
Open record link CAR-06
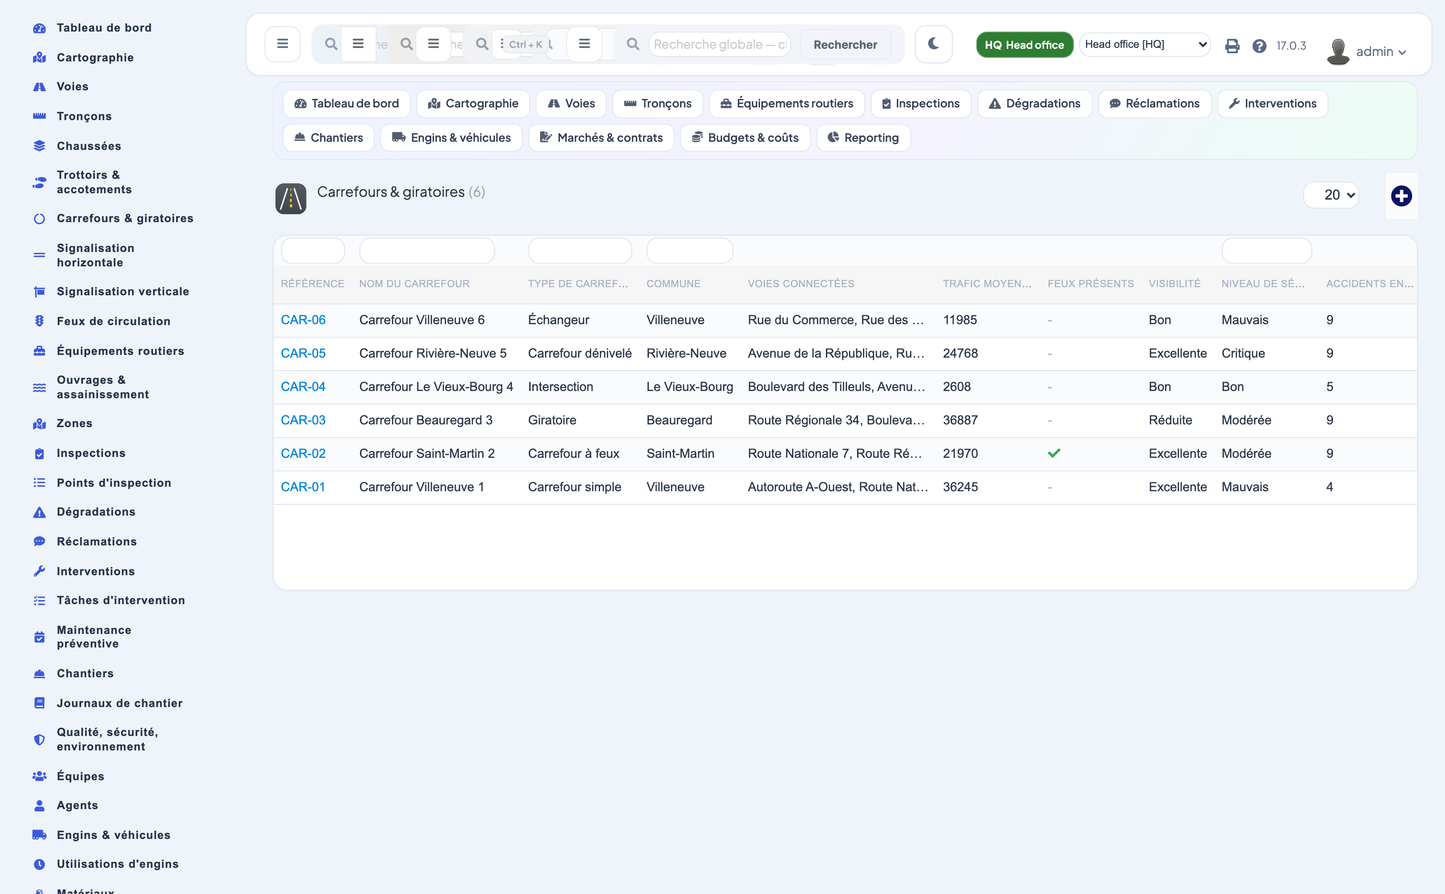pos(303,320)
